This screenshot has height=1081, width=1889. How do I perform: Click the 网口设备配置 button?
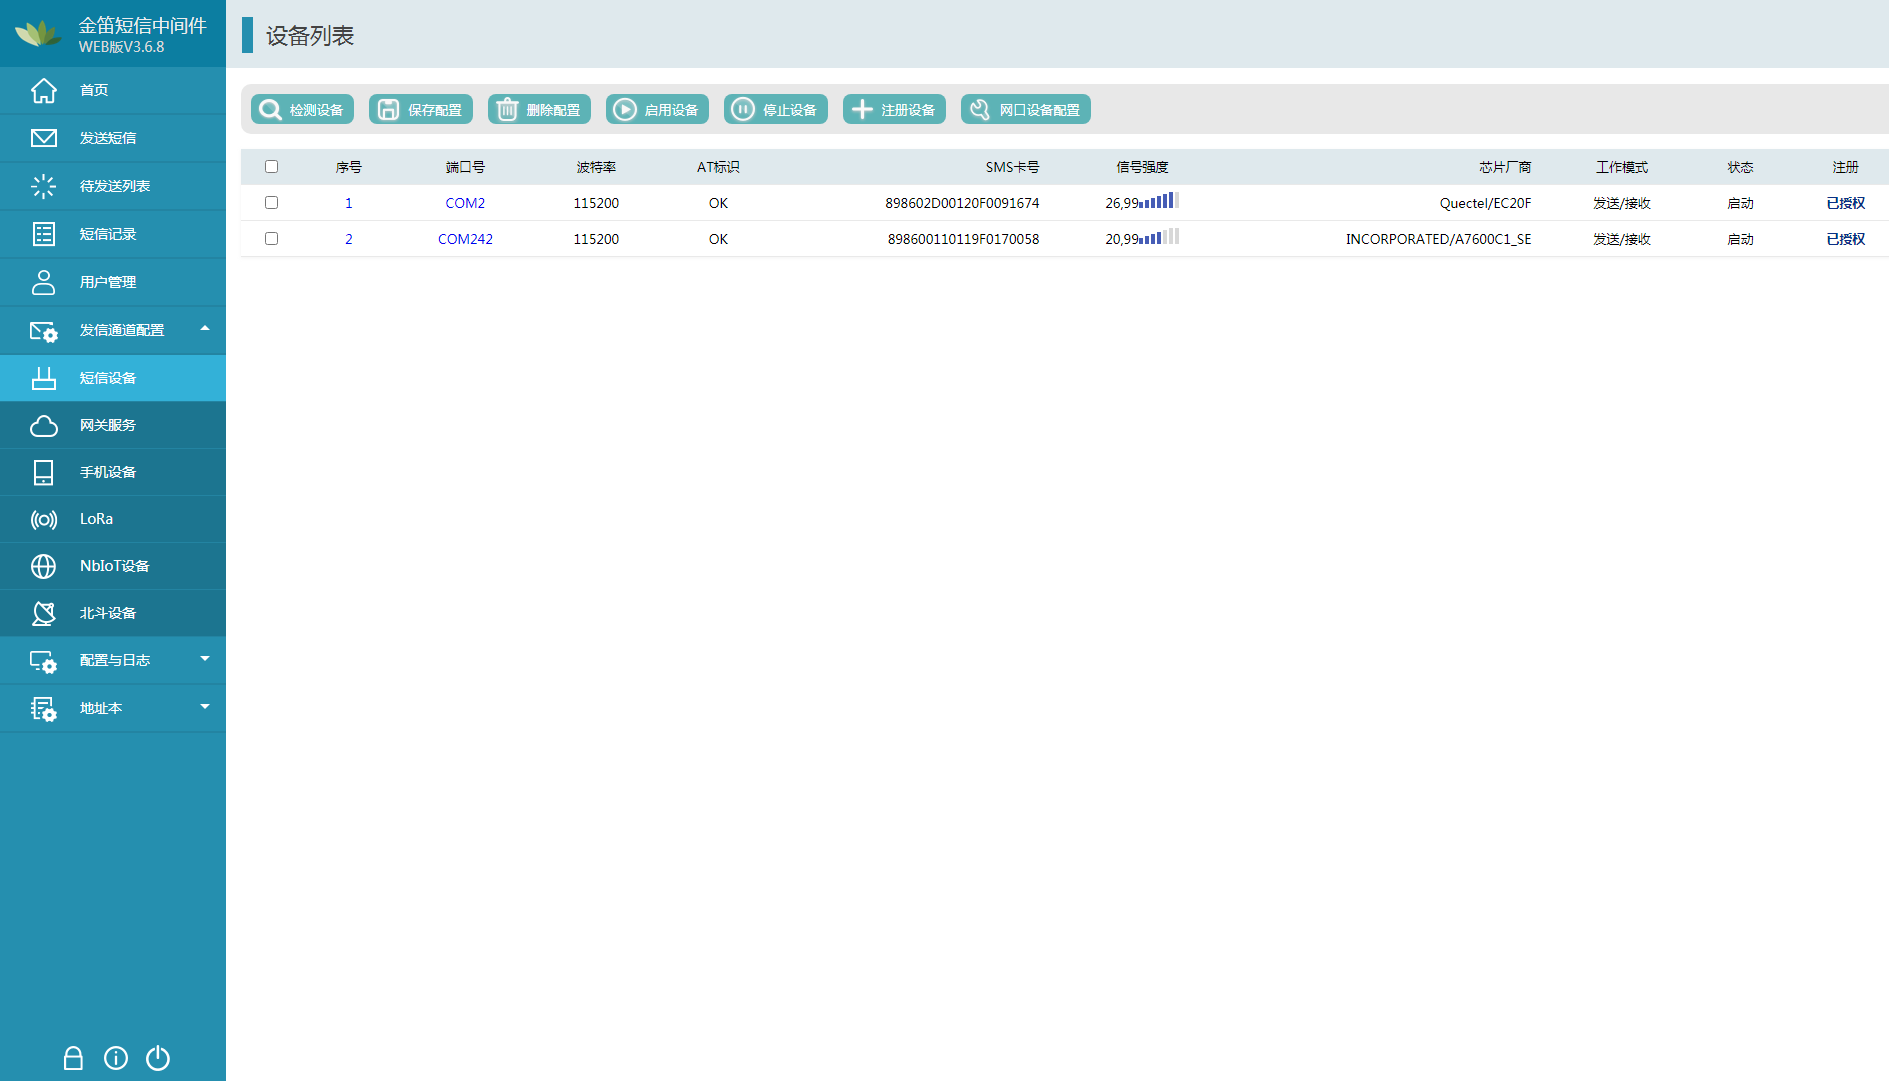[x=1026, y=110]
